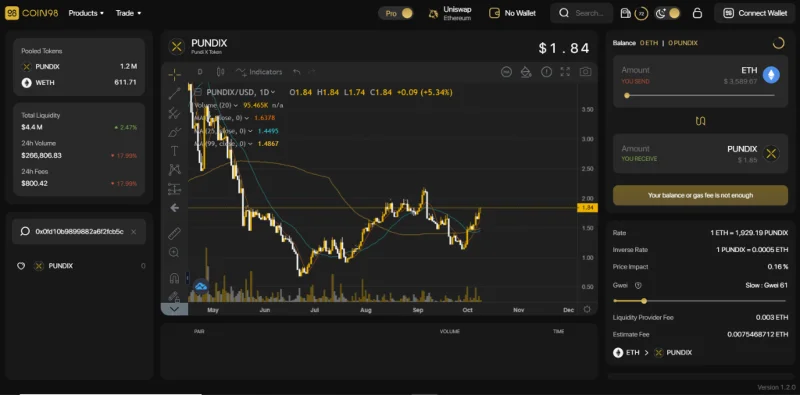Collapse the drawing toolbar with bottom chevron

coord(174,309)
